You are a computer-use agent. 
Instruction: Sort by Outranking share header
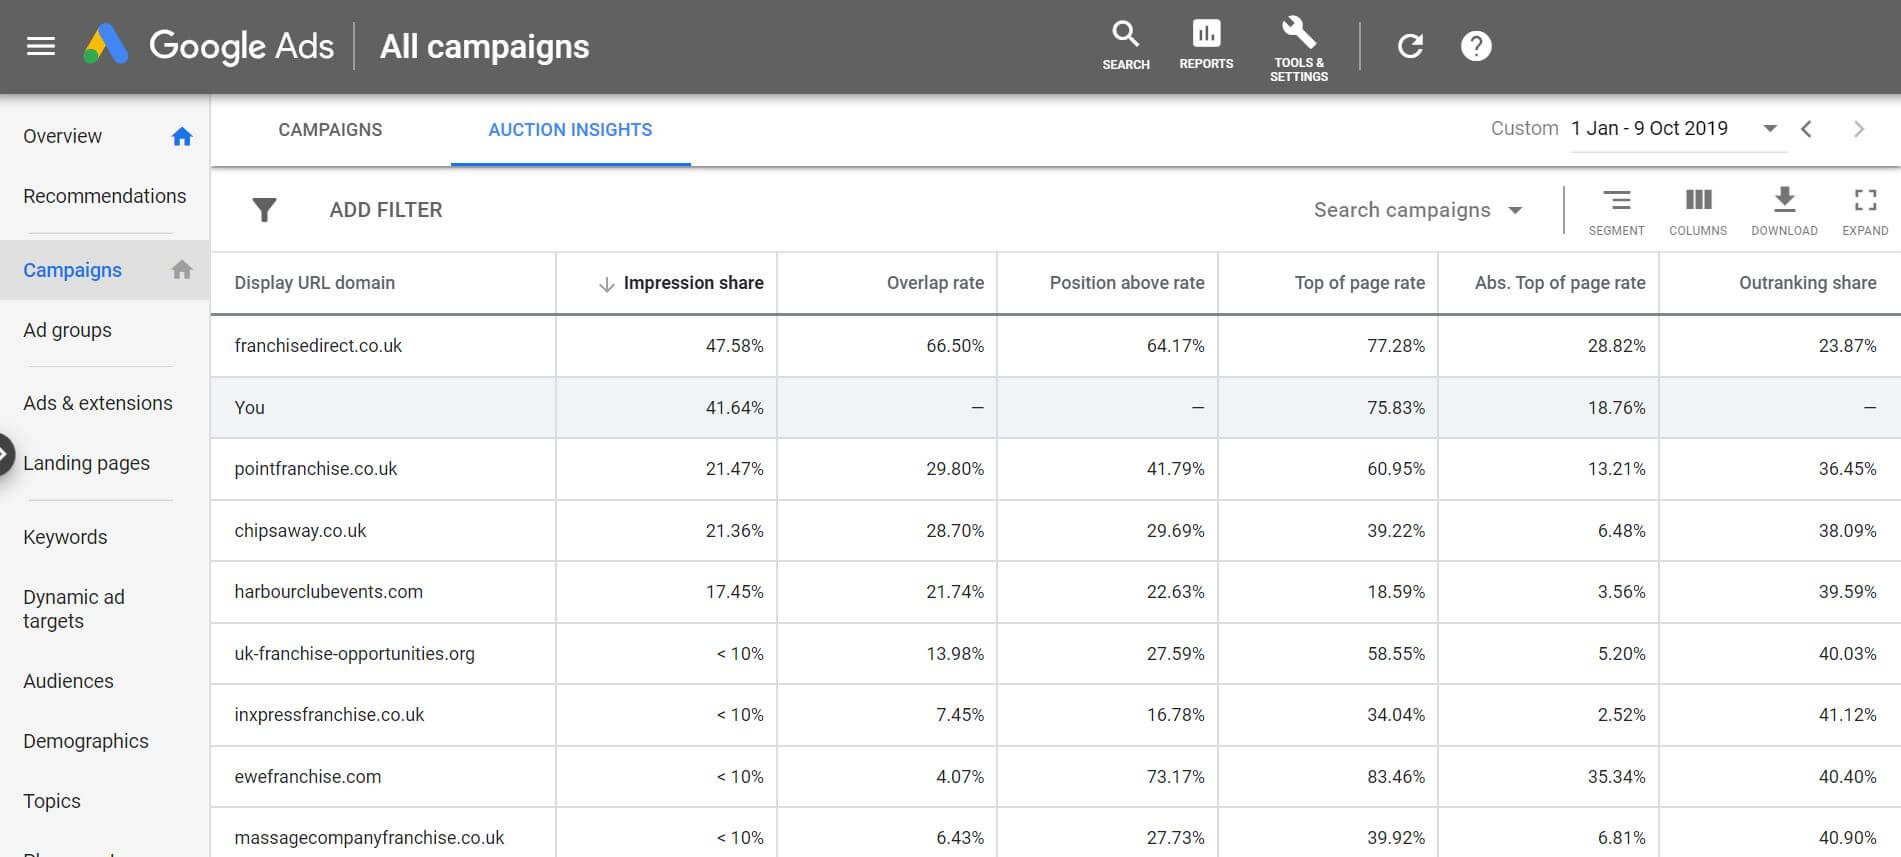point(1808,283)
